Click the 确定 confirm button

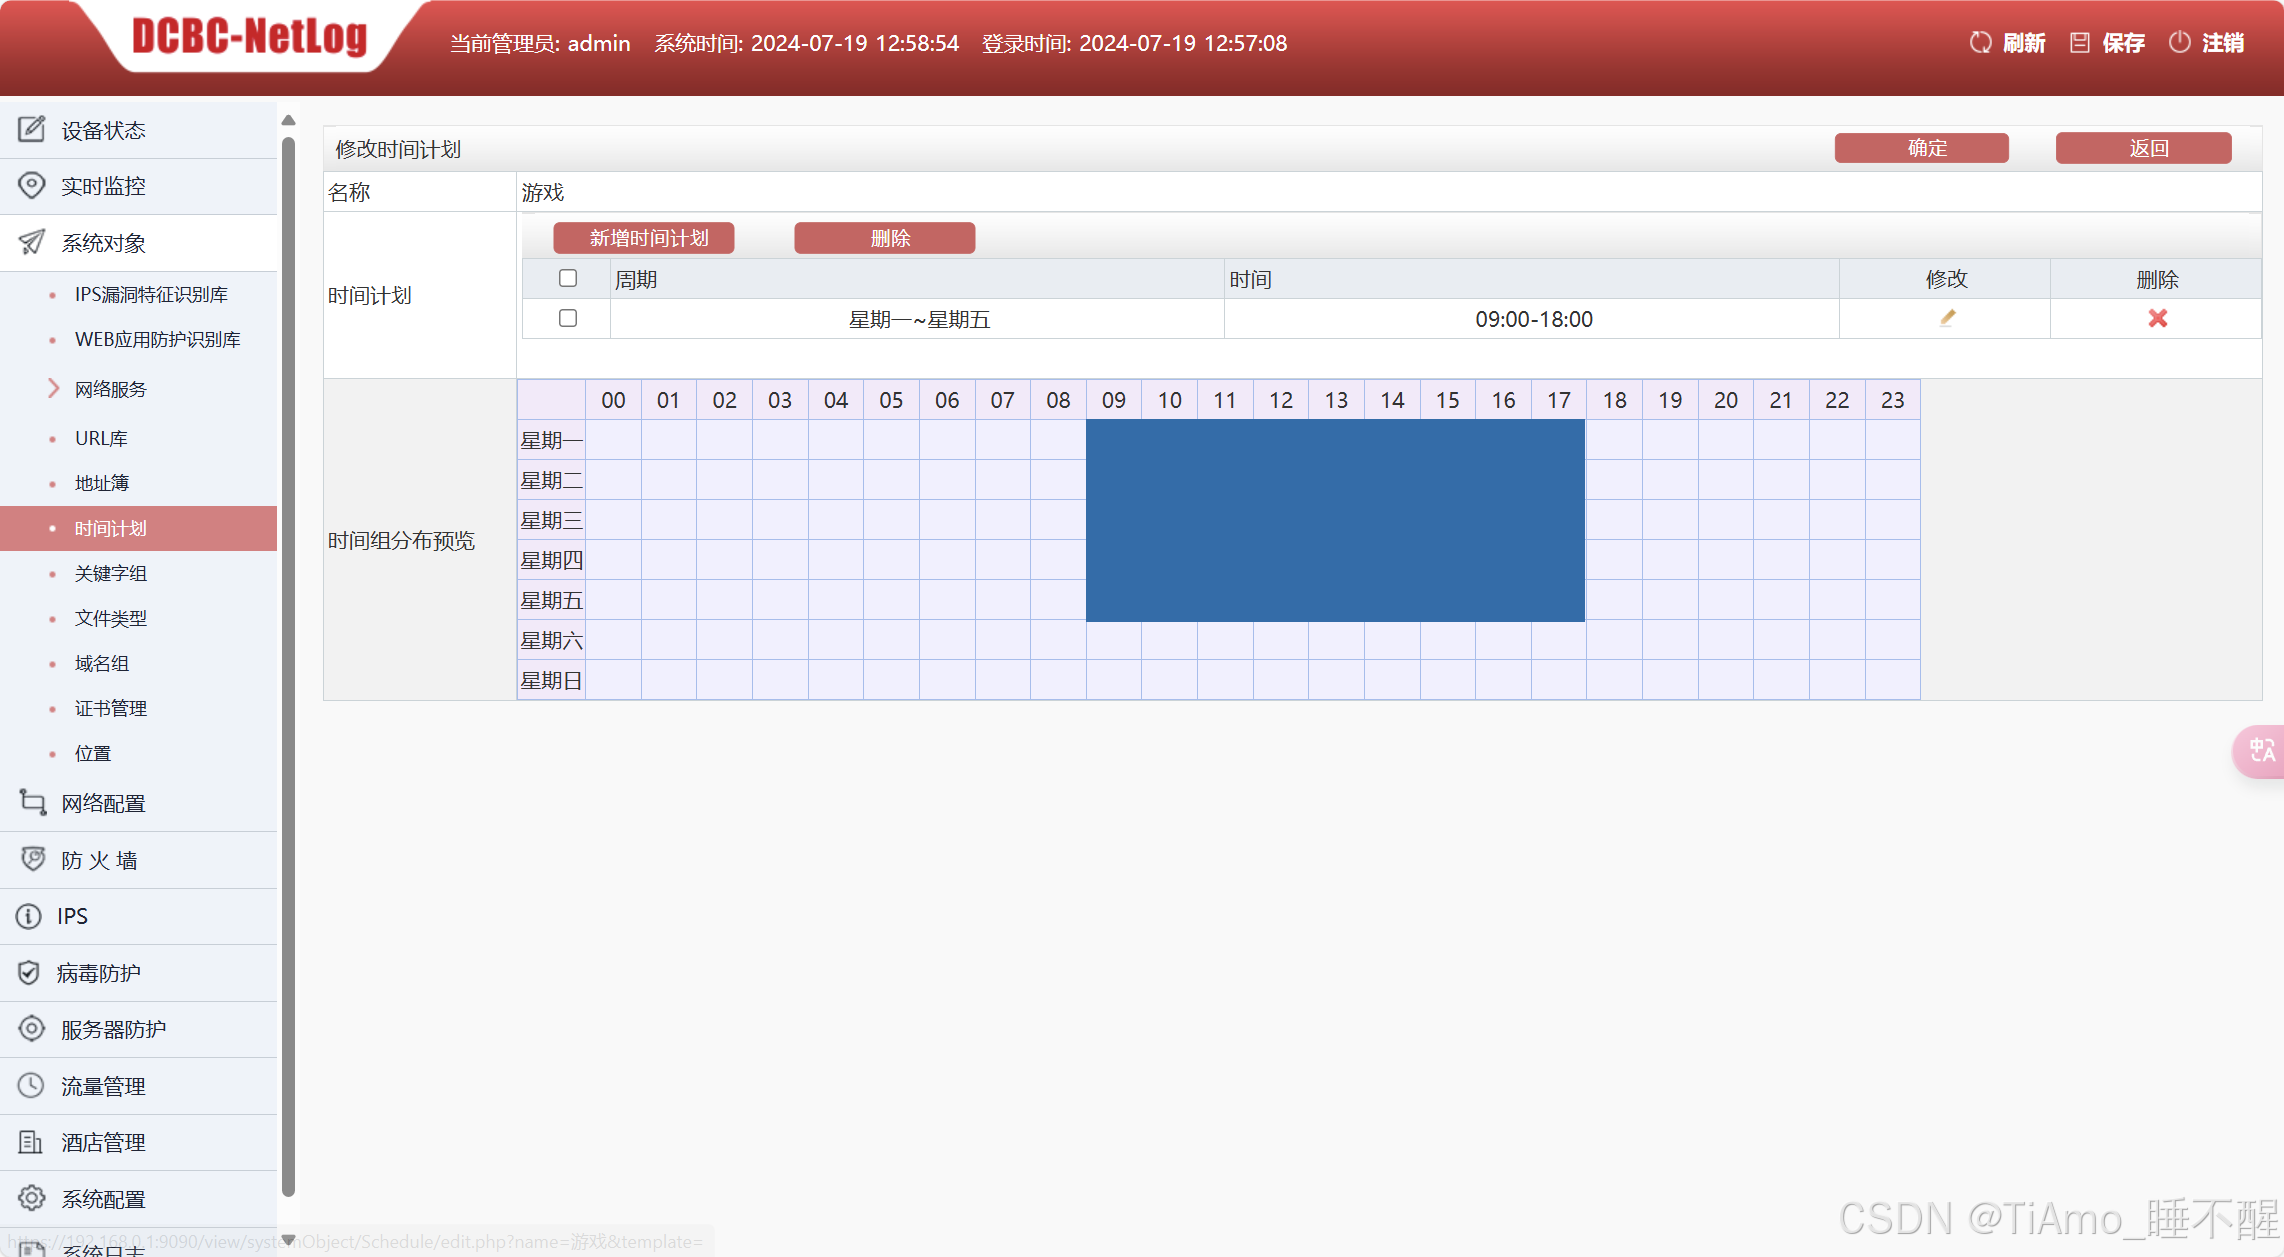tap(1921, 148)
